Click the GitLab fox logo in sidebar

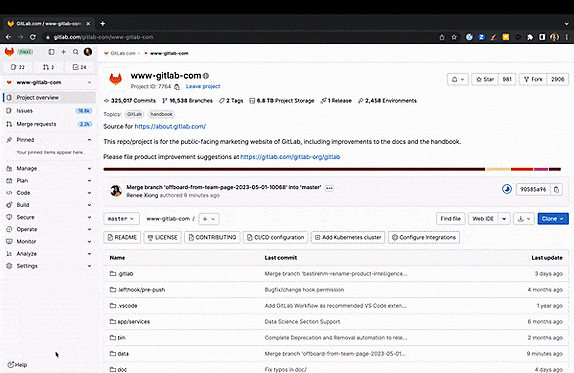tap(9, 52)
